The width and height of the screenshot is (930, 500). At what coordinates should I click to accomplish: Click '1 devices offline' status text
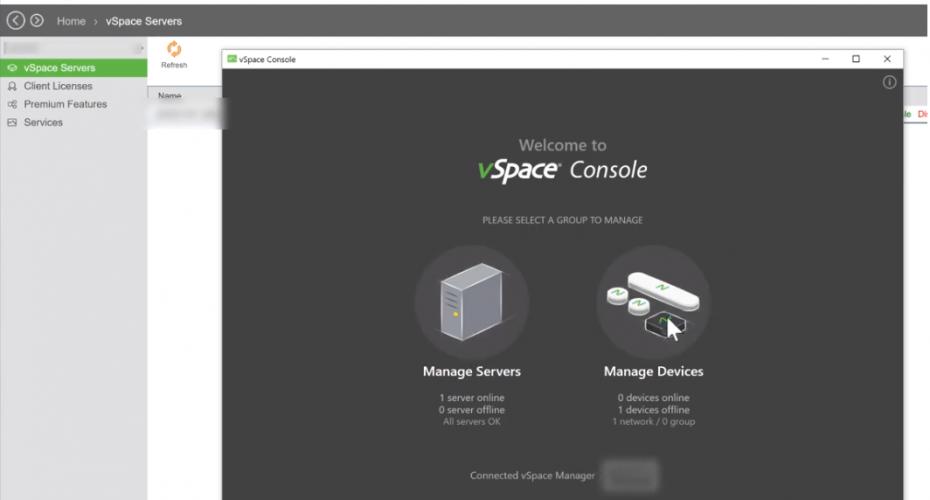pos(653,410)
